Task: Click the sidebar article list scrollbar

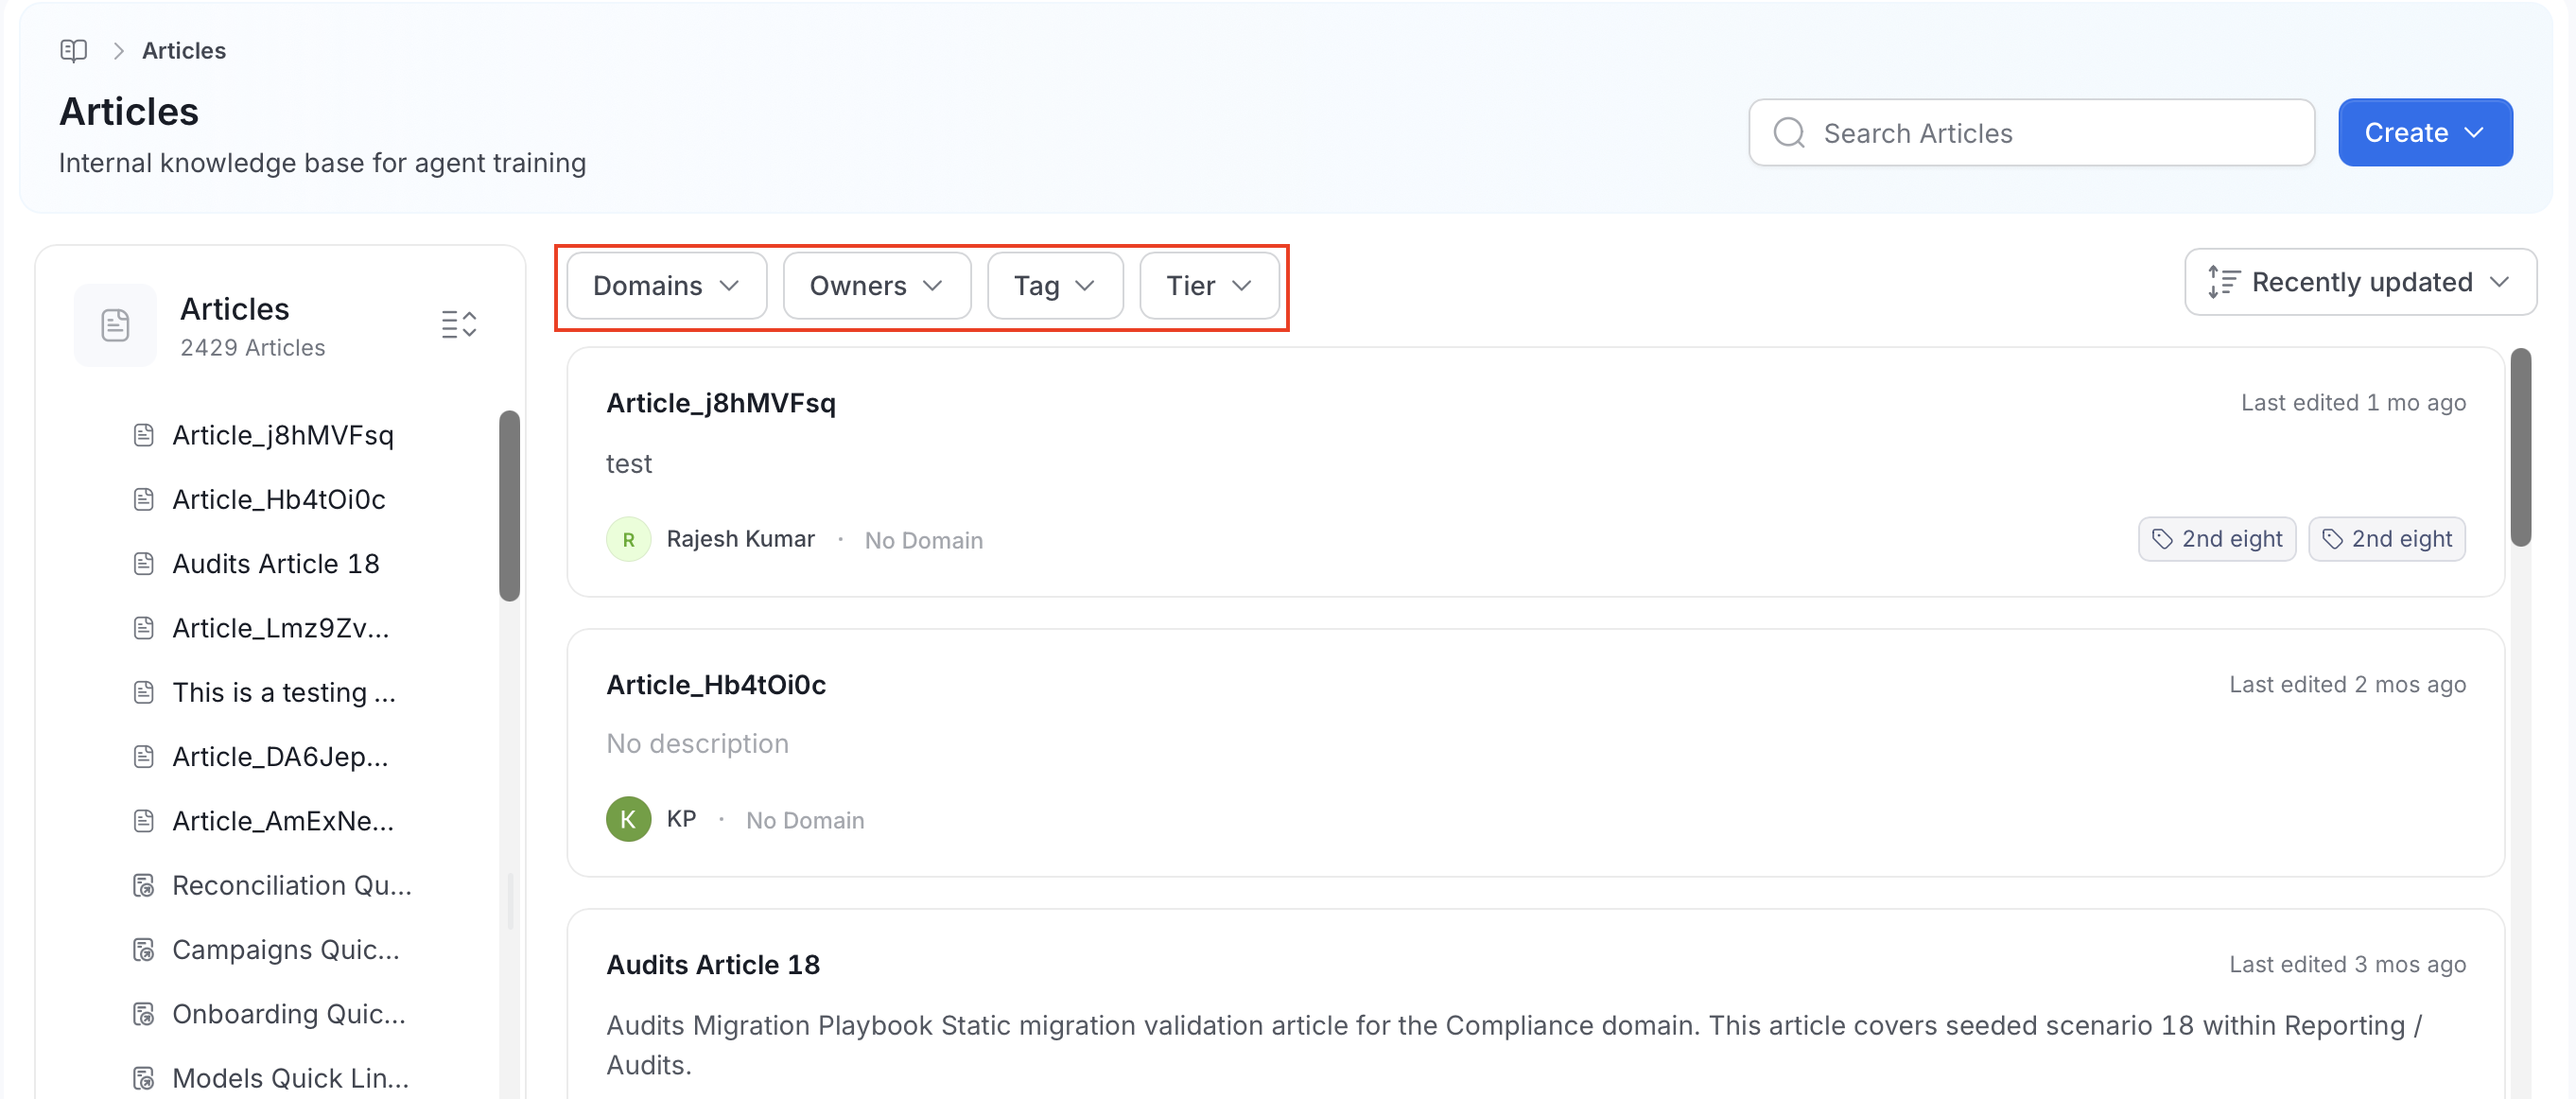Action: coord(510,505)
